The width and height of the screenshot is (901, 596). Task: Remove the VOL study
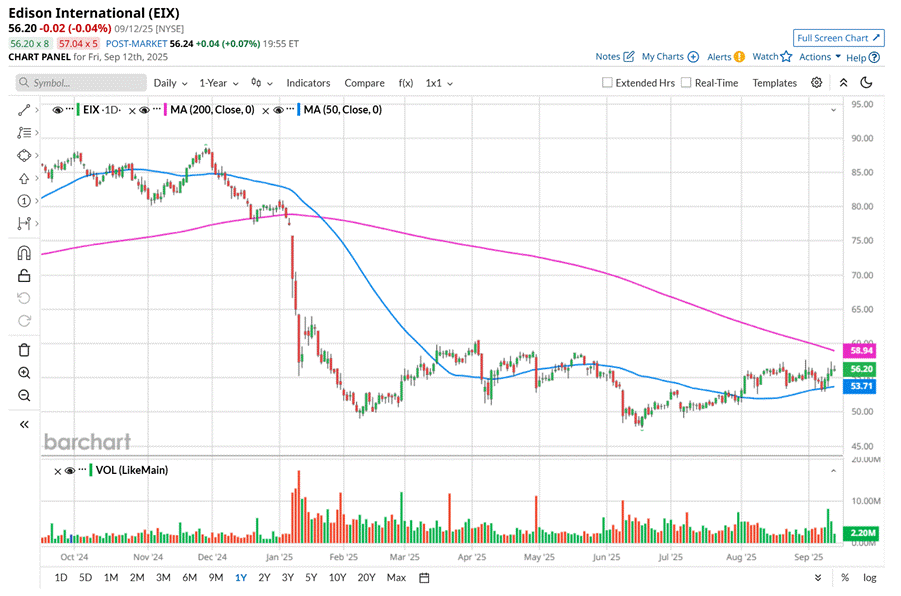click(57, 471)
